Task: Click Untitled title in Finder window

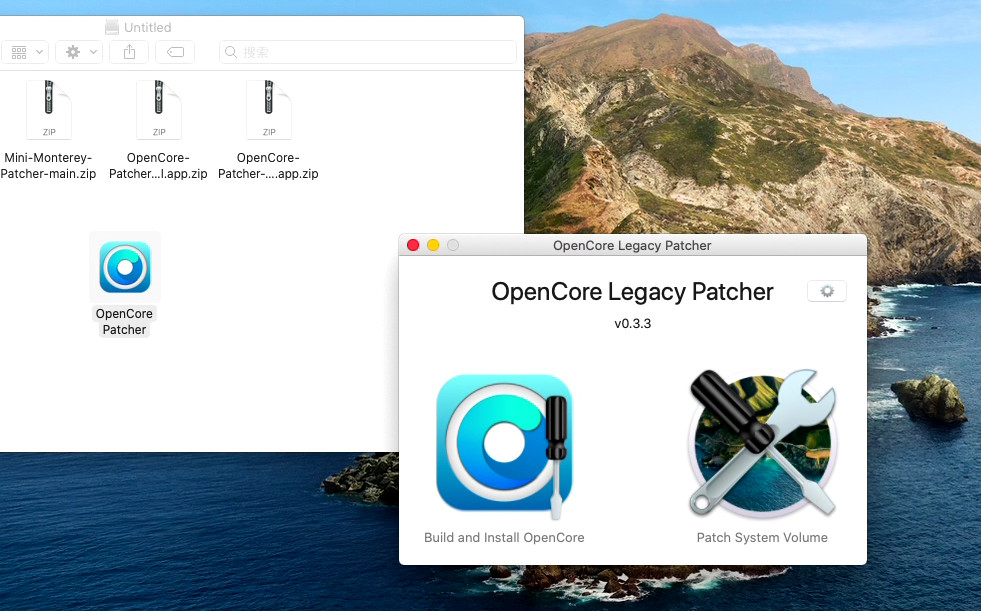Action: pos(148,28)
